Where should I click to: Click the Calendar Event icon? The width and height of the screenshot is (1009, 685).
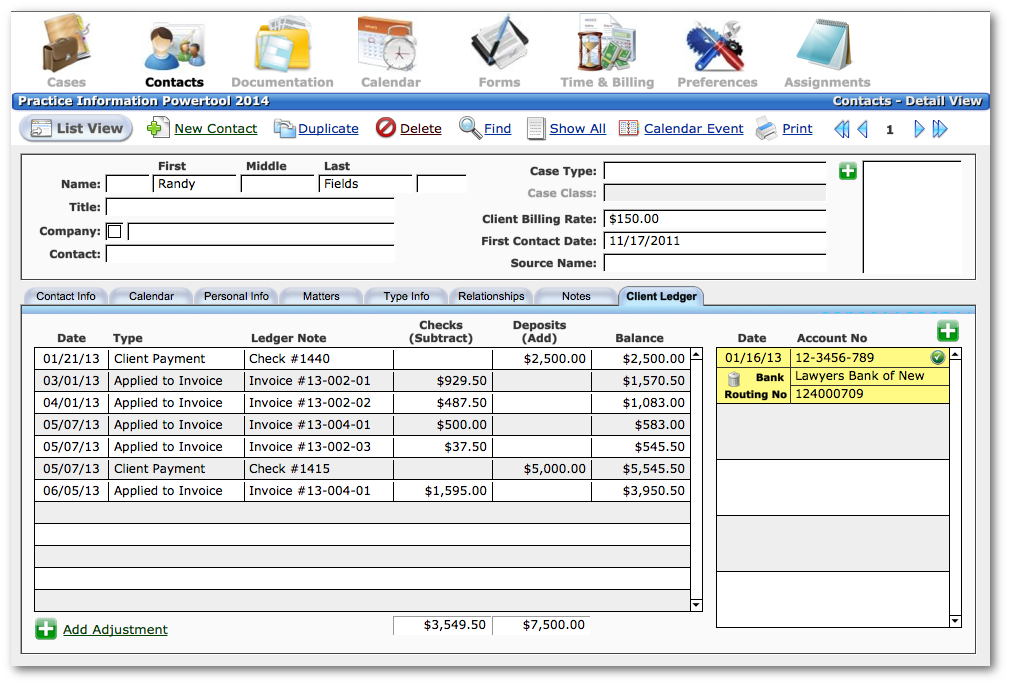click(x=628, y=128)
